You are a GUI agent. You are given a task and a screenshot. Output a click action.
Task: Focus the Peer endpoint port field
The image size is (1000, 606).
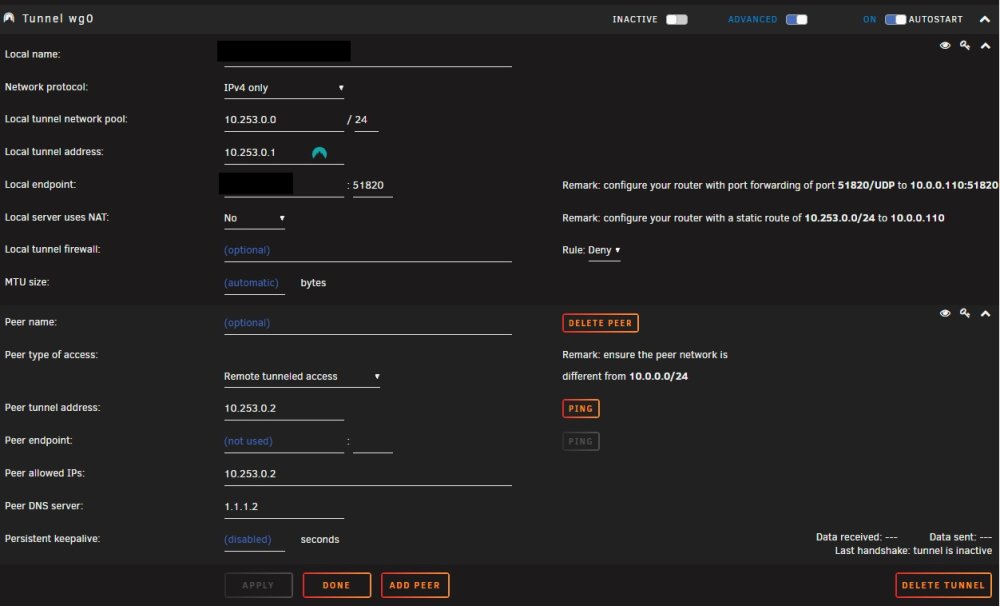[372, 441]
